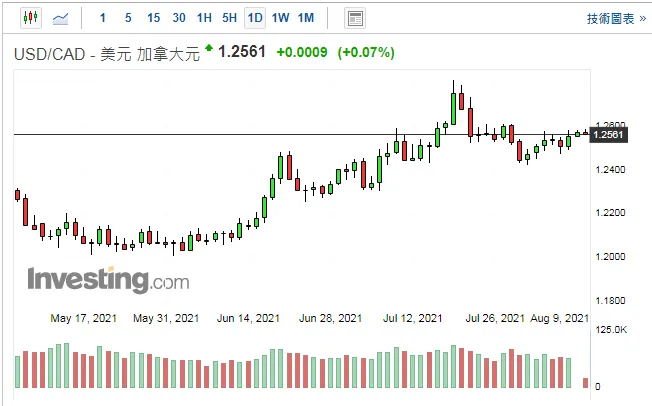Select the 5H timeframe

230,18
